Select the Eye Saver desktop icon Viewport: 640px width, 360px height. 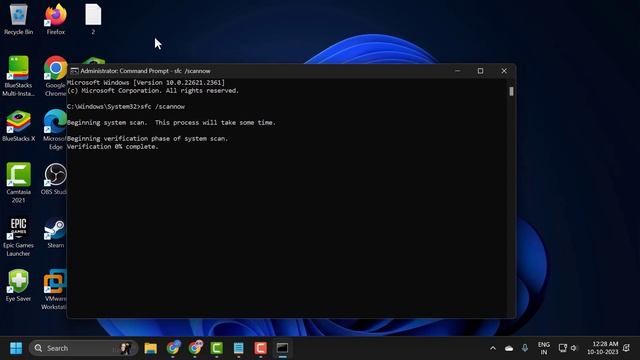[x=18, y=286]
